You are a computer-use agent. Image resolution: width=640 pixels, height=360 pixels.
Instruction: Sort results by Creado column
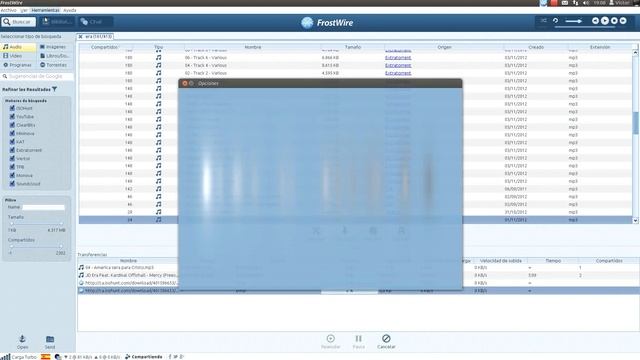[536, 47]
